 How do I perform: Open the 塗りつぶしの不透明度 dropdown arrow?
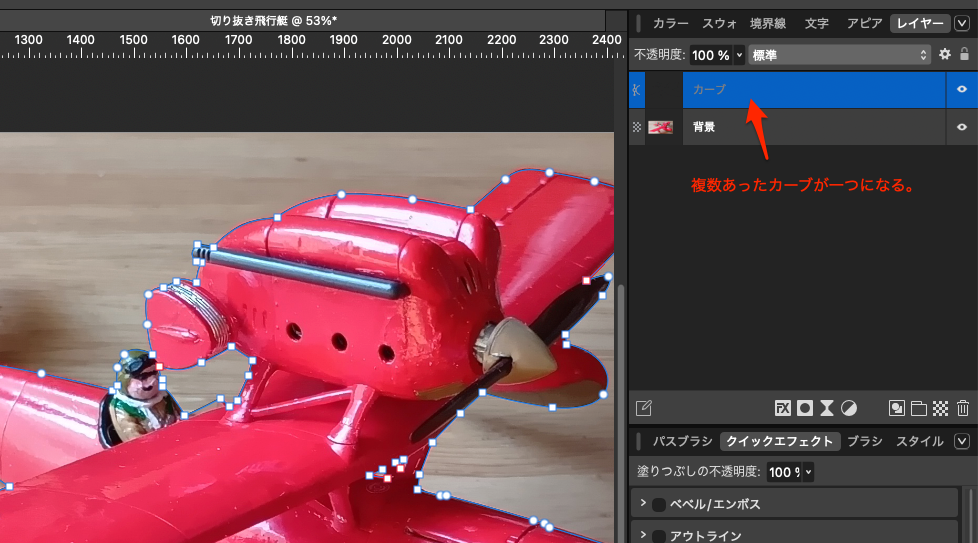click(808, 472)
